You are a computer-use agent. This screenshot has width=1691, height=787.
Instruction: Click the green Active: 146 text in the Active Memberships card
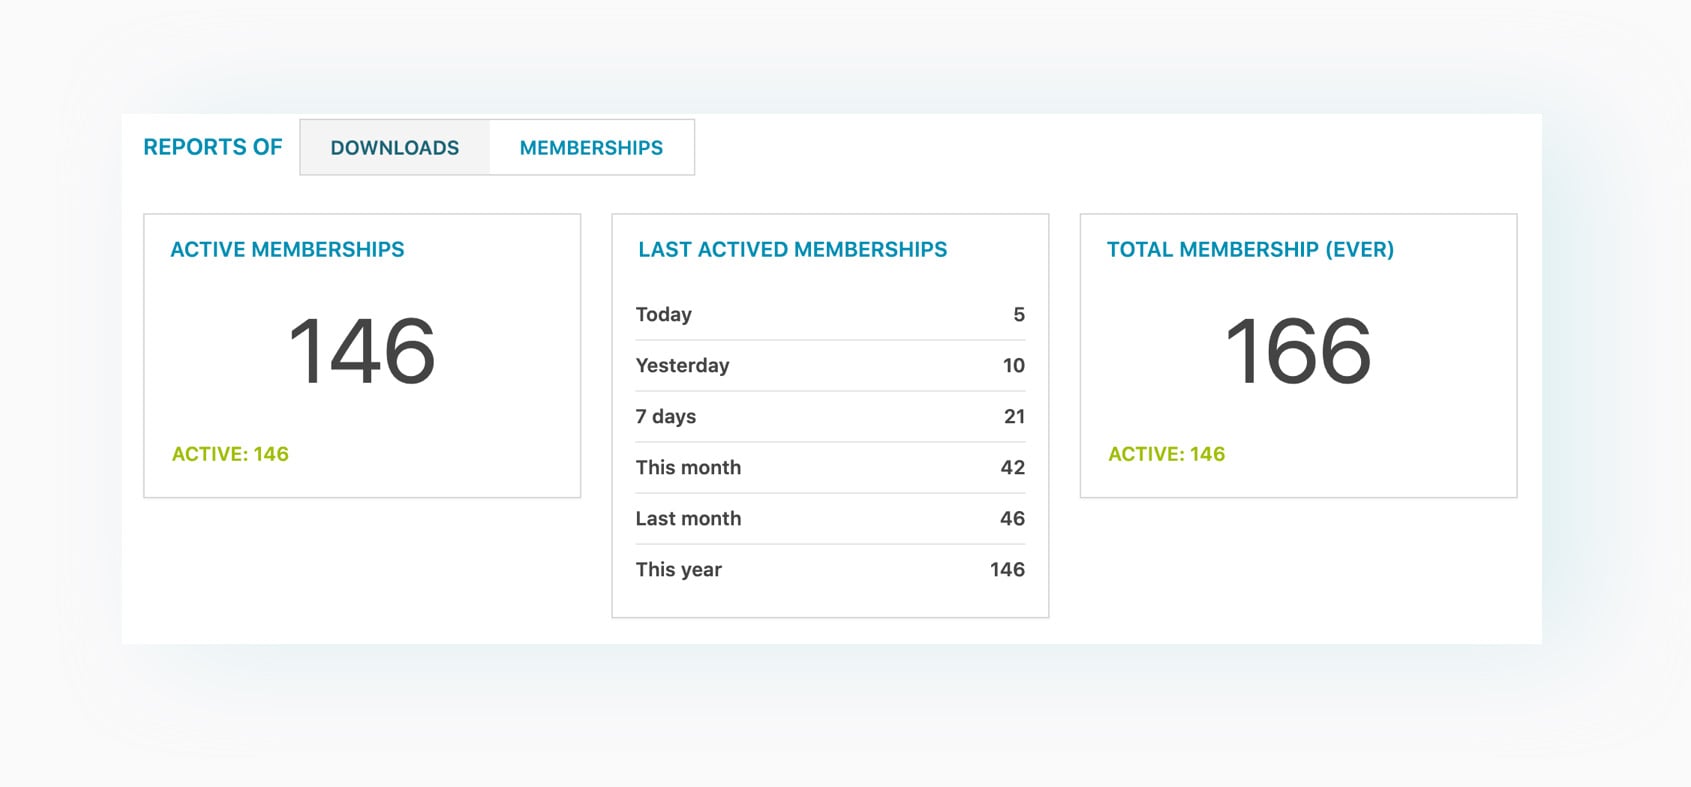click(230, 454)
